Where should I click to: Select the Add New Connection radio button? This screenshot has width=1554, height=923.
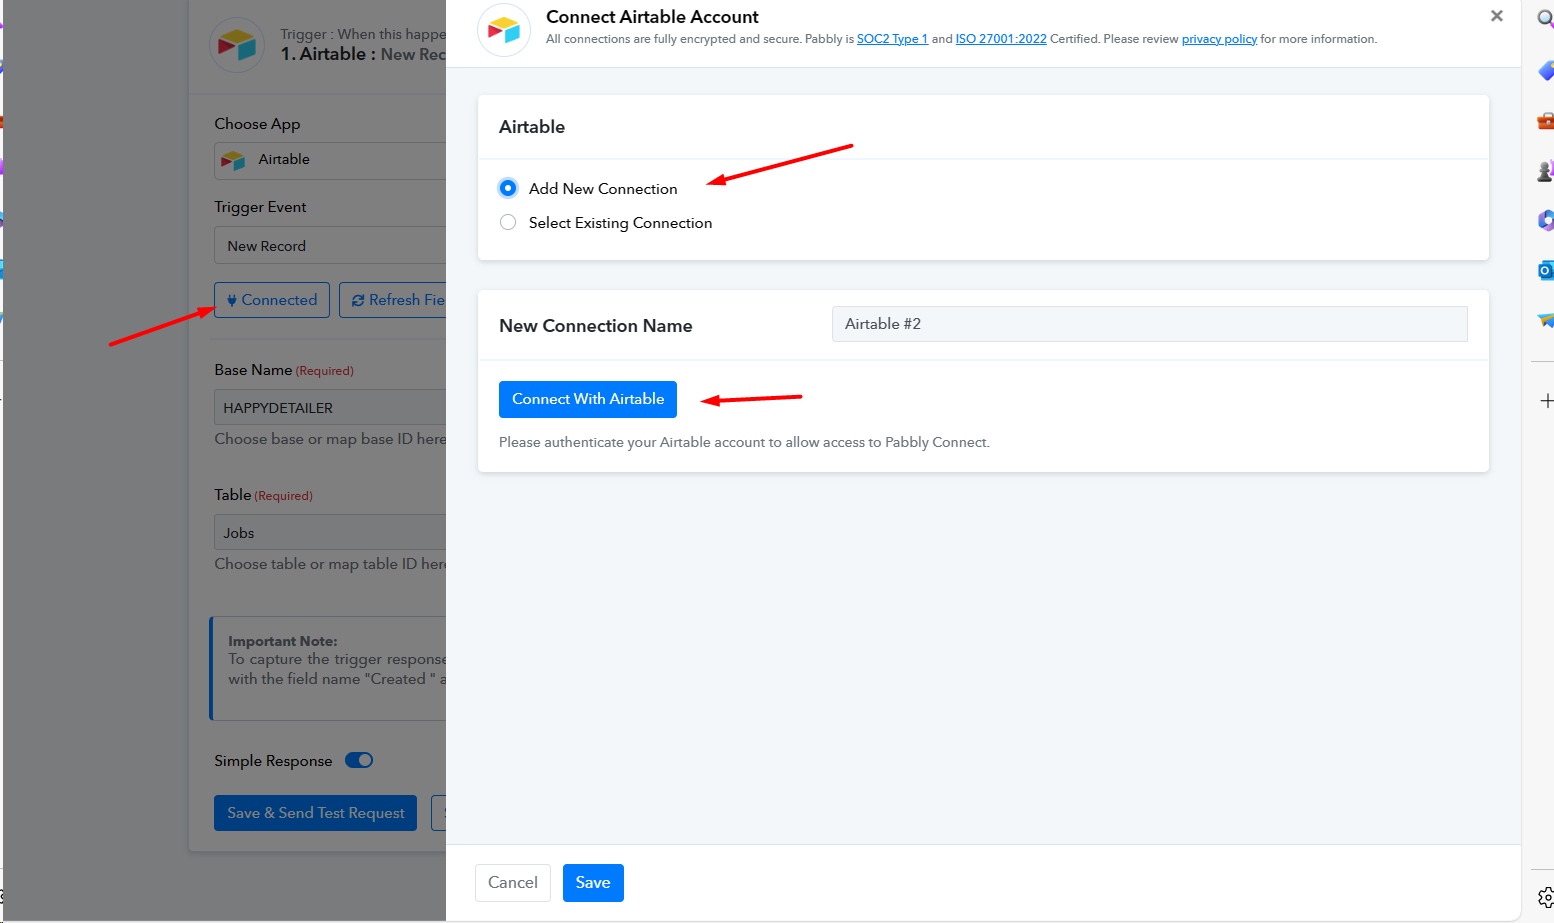508,188
